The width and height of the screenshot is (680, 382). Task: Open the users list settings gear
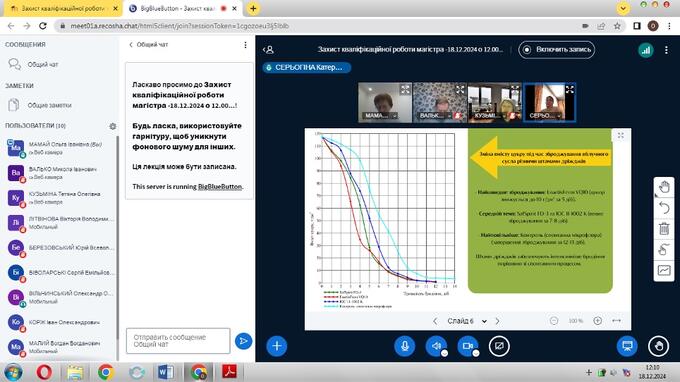[x=113, y=126]
